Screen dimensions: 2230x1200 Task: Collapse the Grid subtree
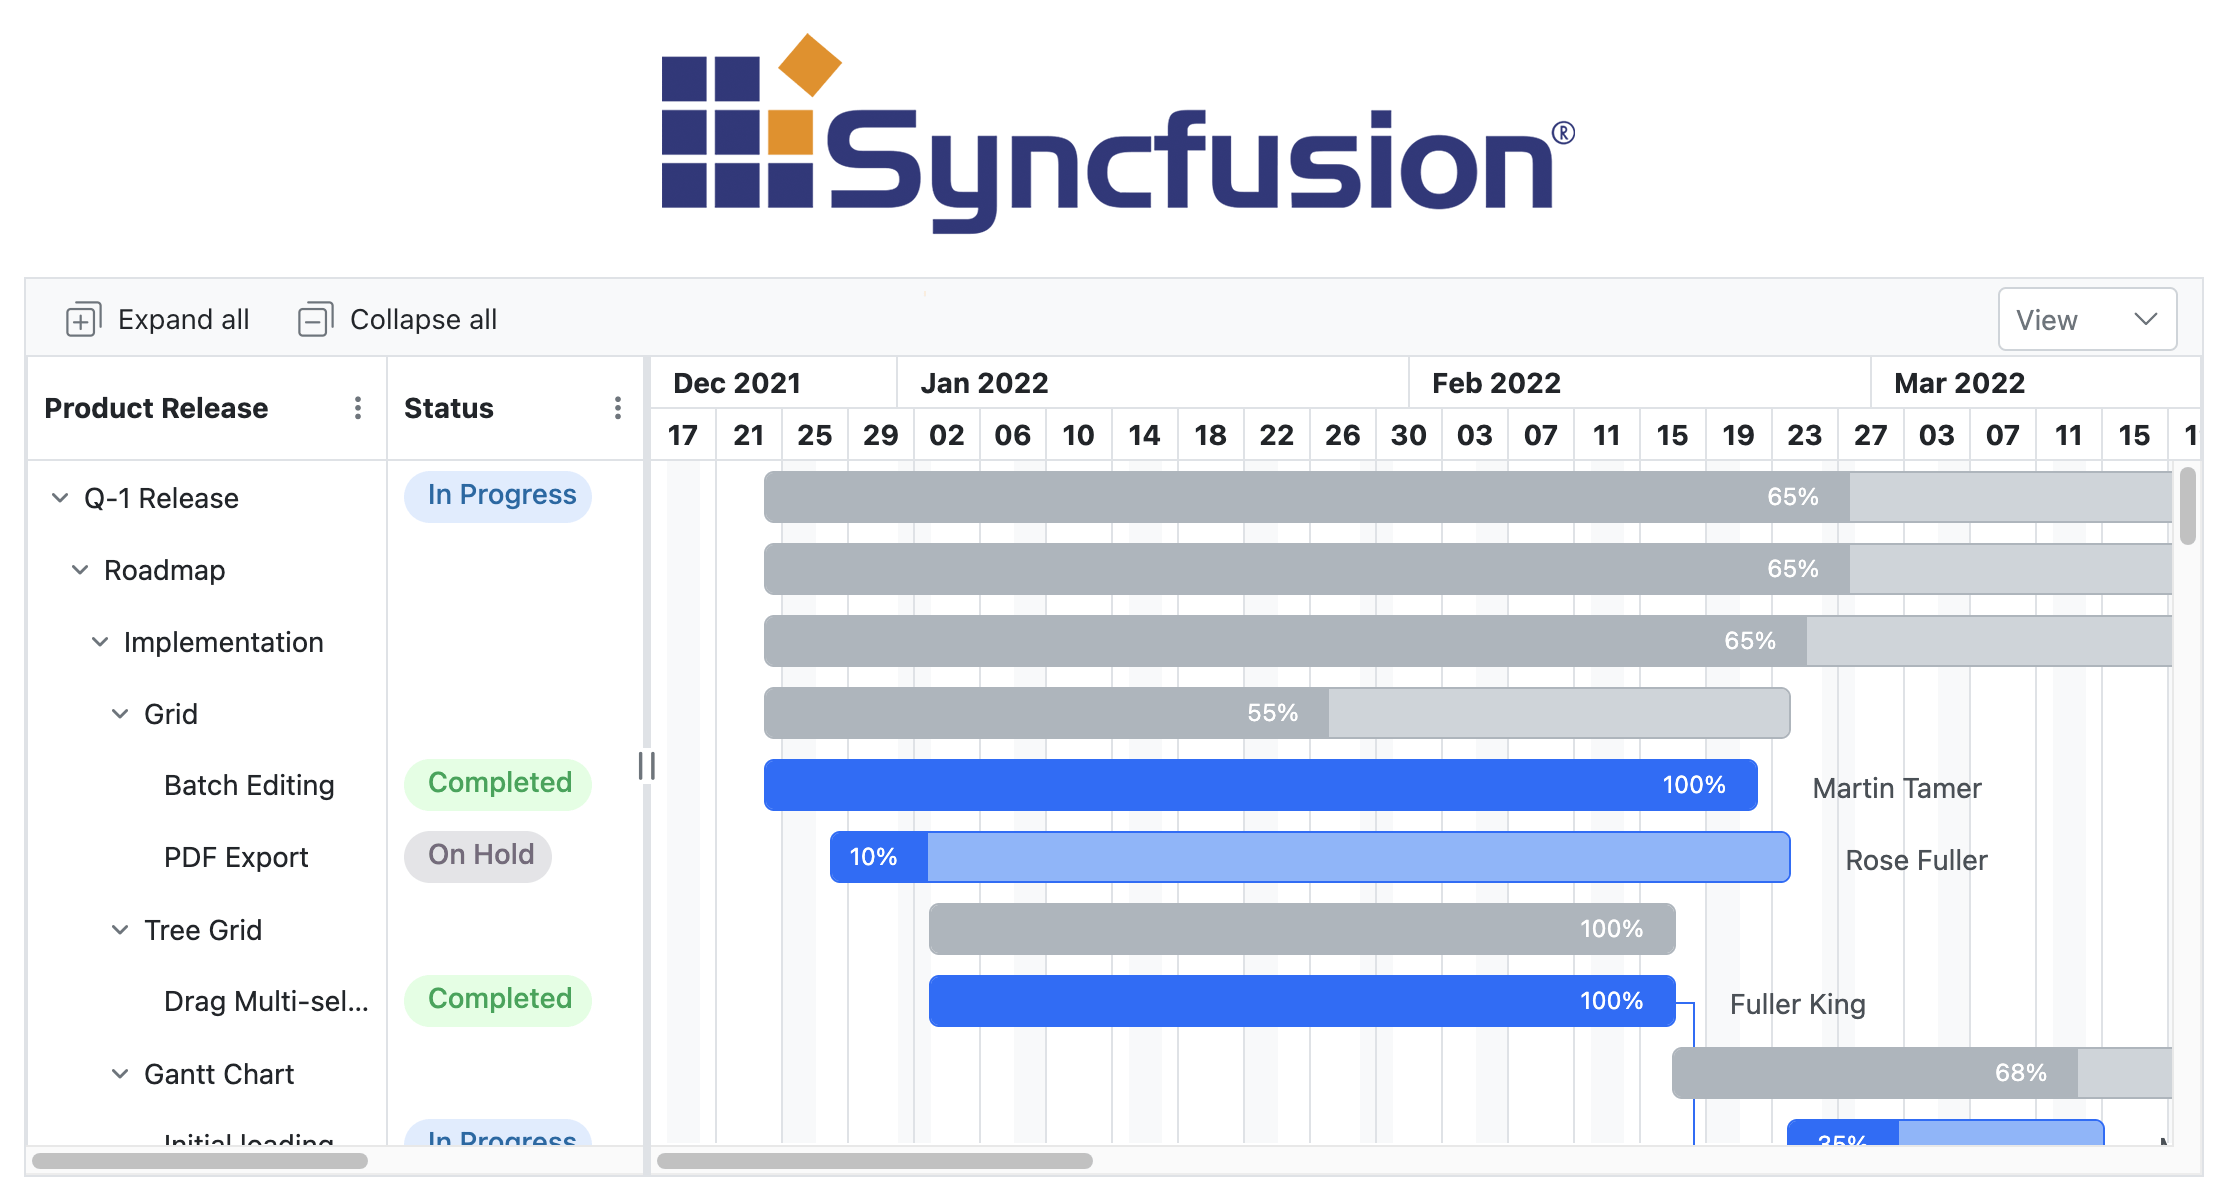pyautogui.click(x=119, y=713)
